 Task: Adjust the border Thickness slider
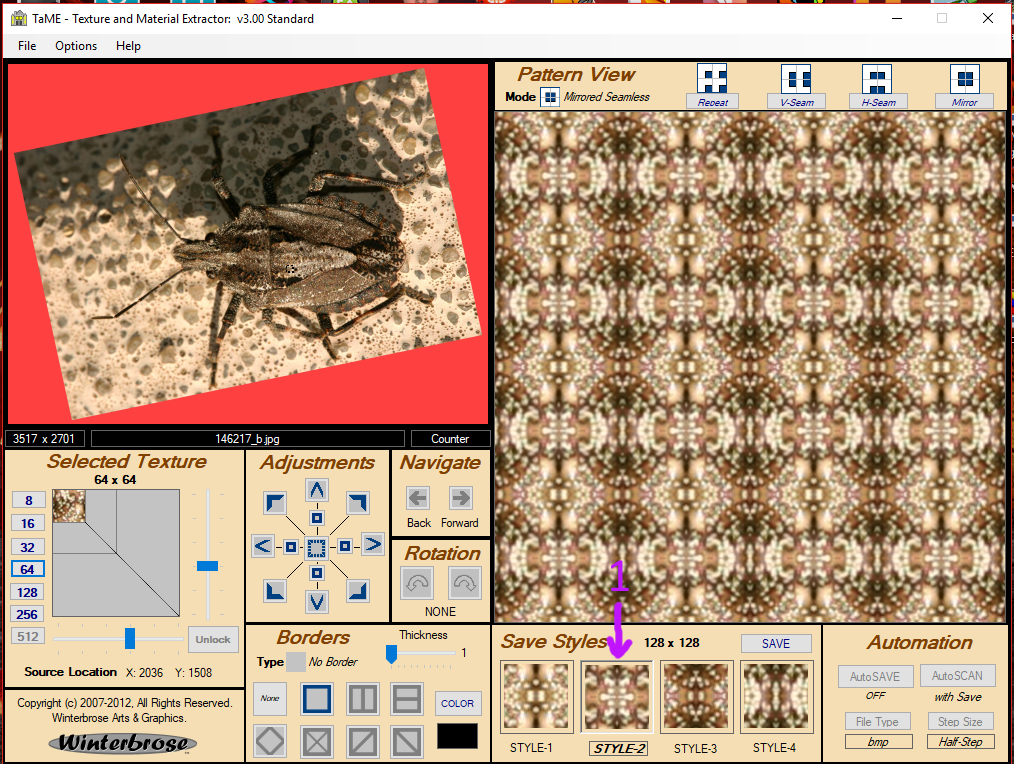click(391, 654)
